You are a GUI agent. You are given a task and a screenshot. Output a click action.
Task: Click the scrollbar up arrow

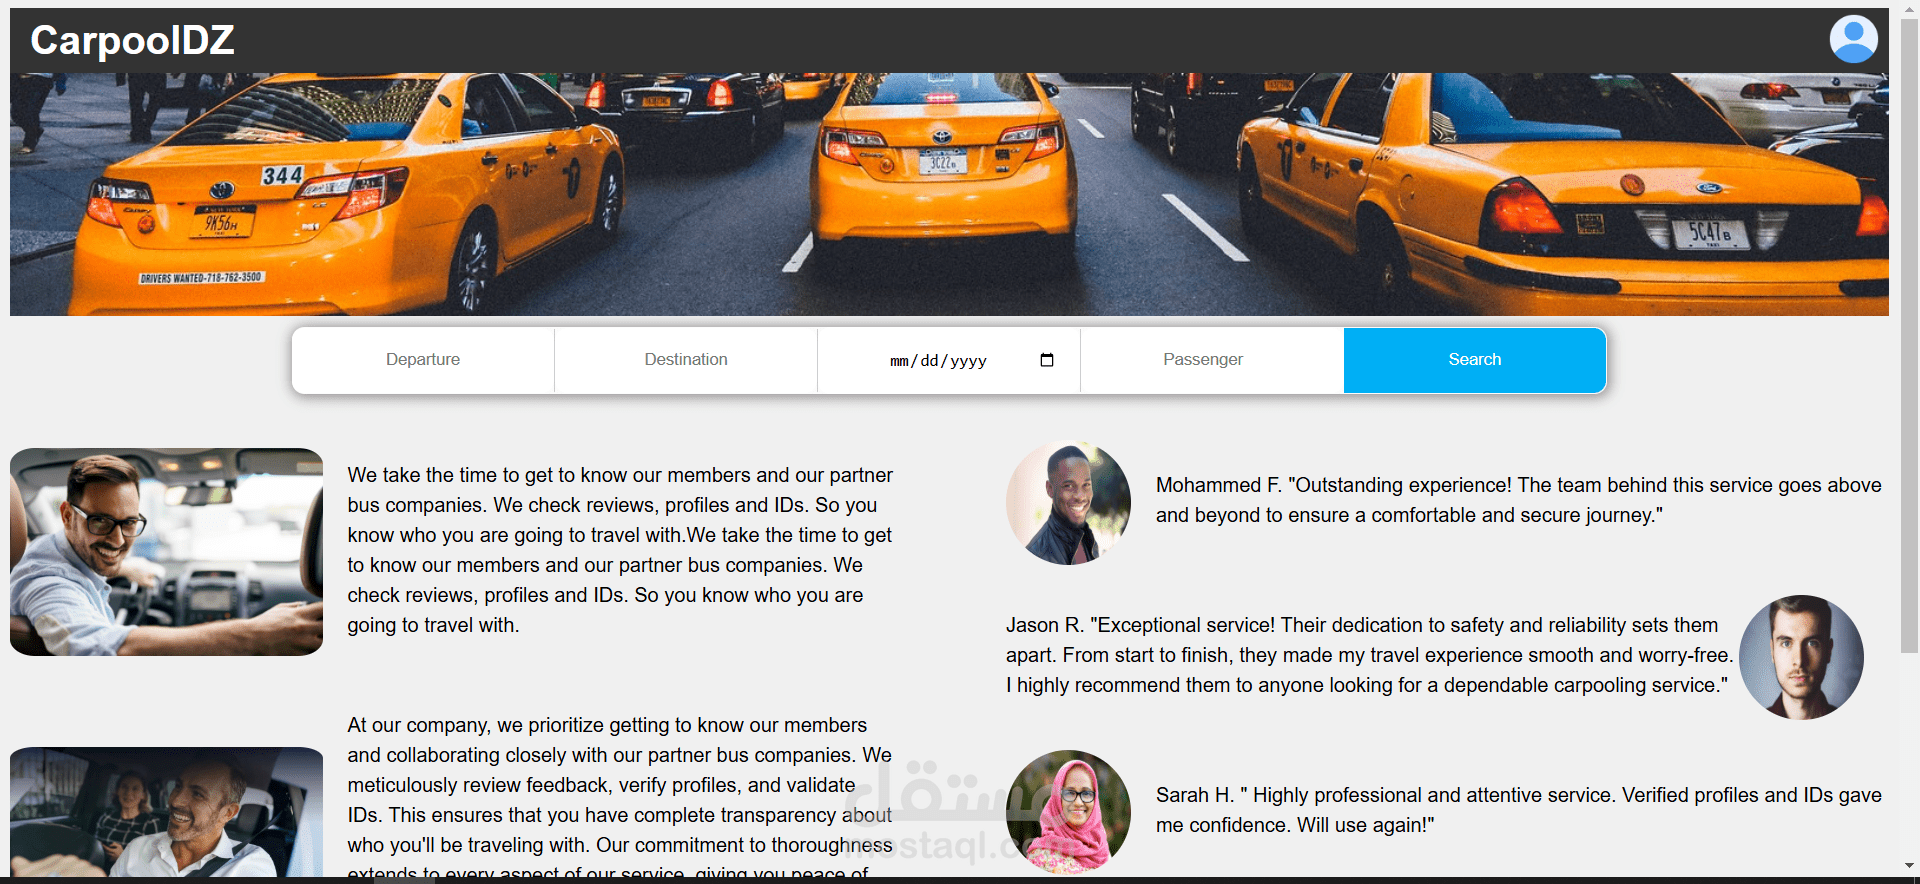click(x=1909, y=8)
